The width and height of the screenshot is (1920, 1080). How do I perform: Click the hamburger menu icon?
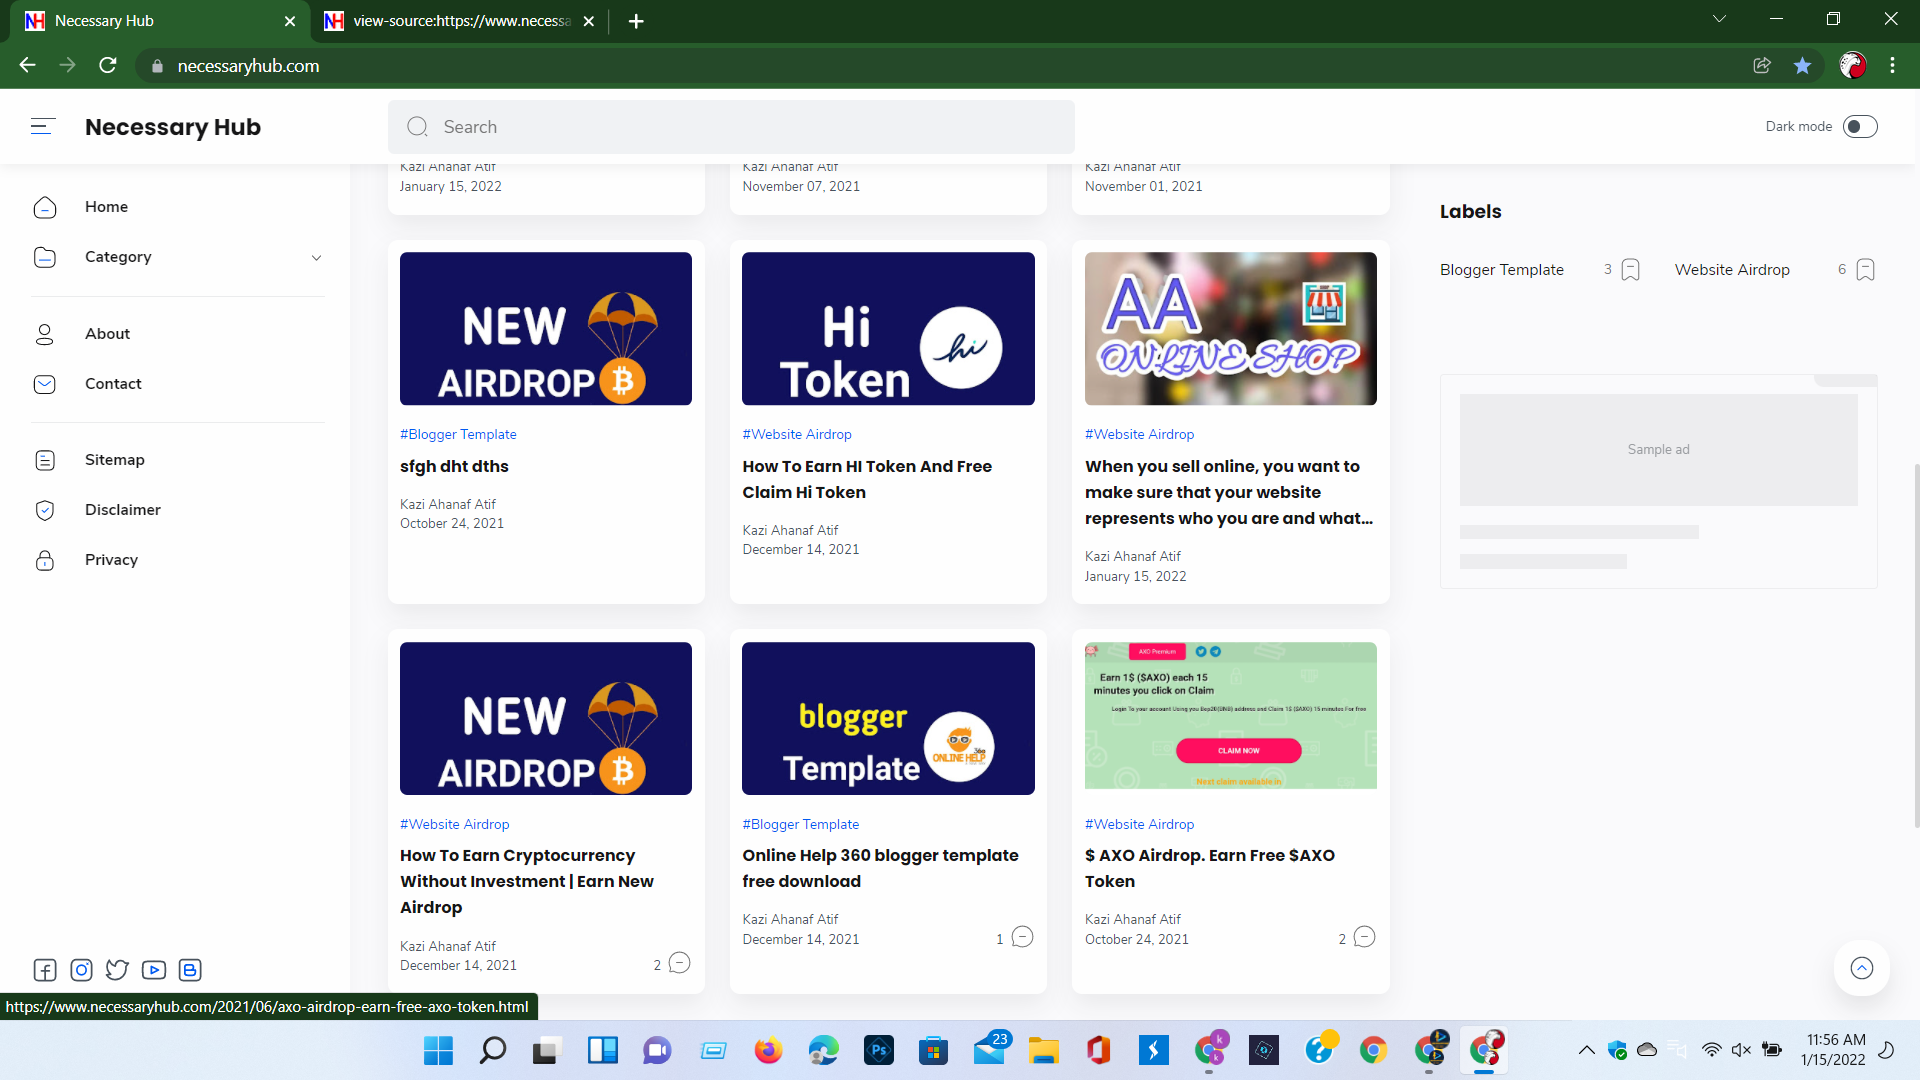pos(43,126)
